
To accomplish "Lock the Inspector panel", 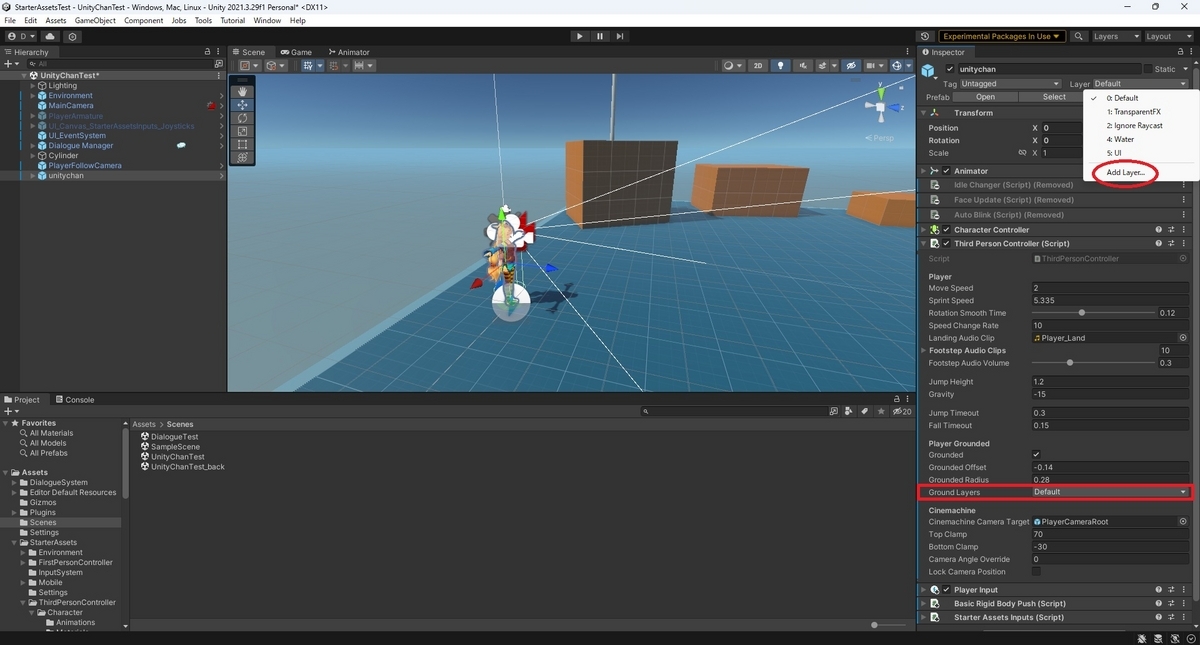I will point(1180,52).
